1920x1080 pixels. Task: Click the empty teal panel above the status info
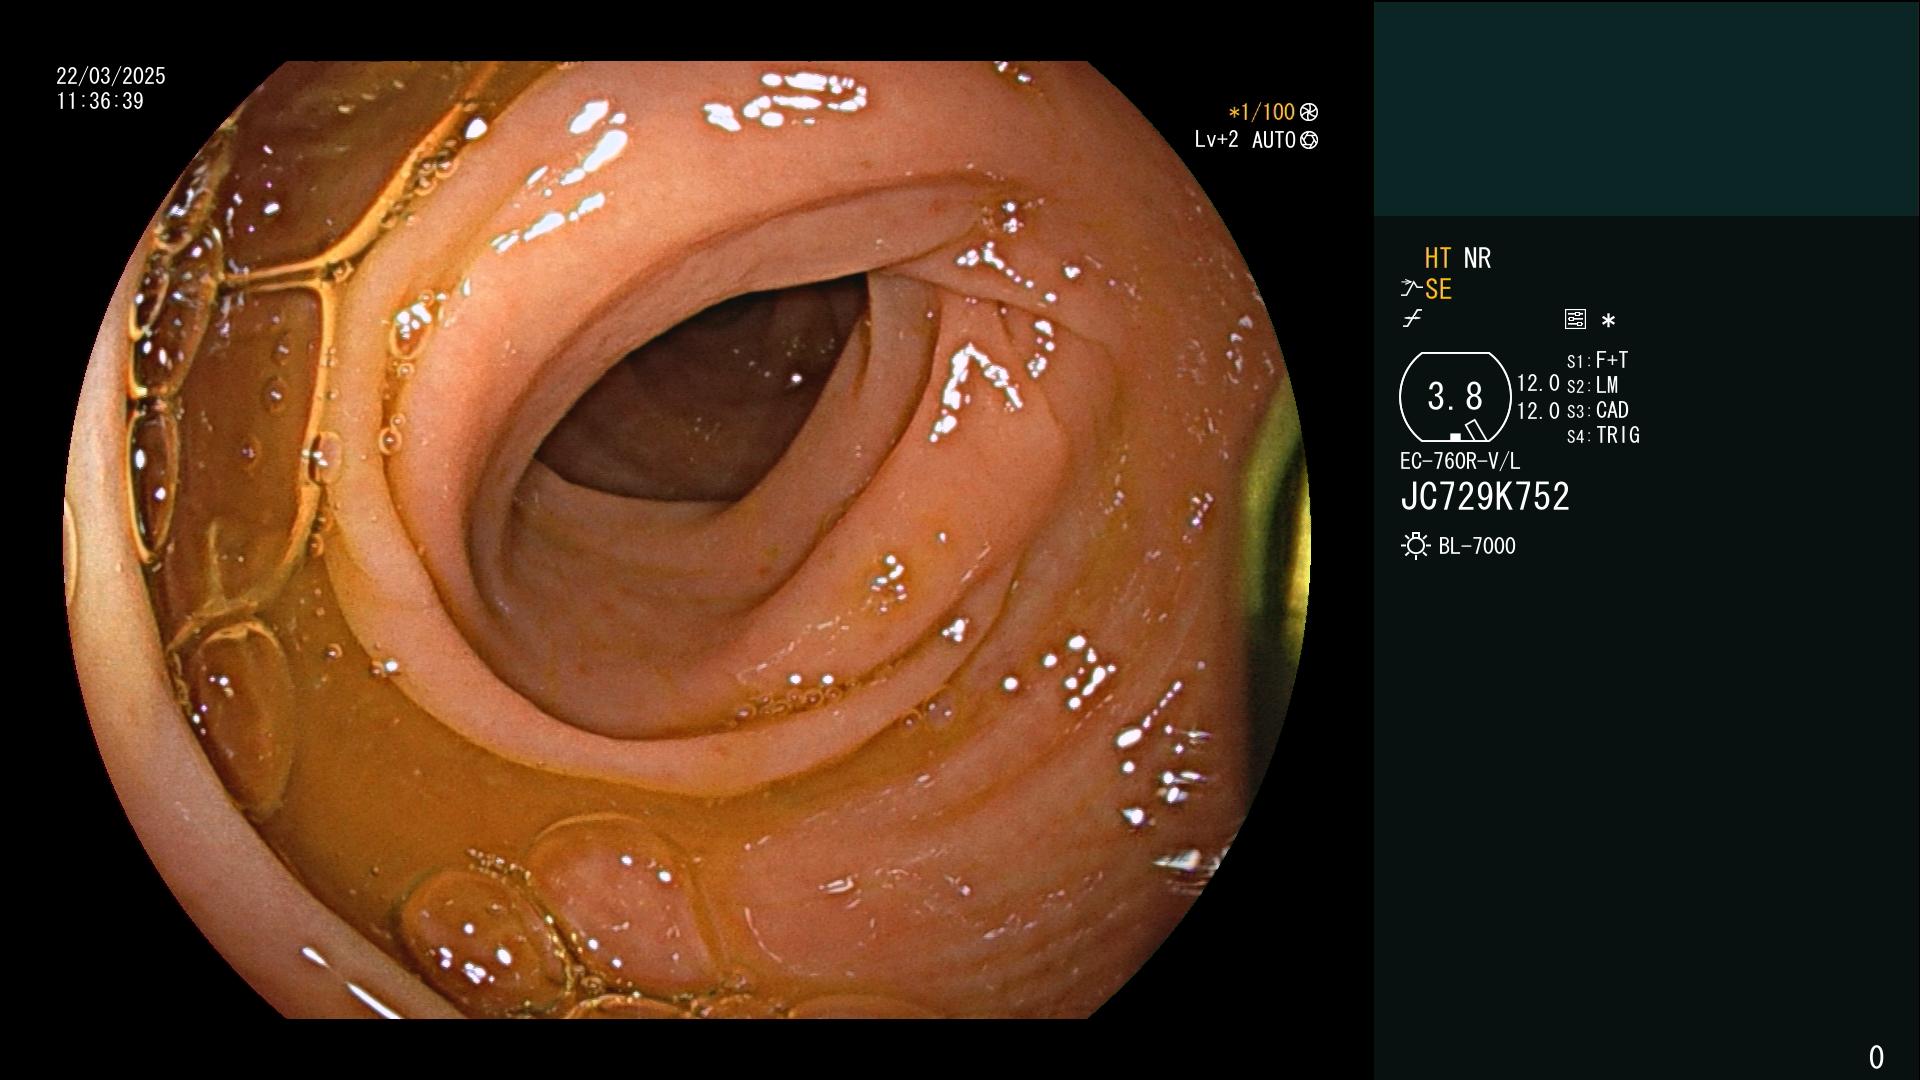tap(1646, 108)
